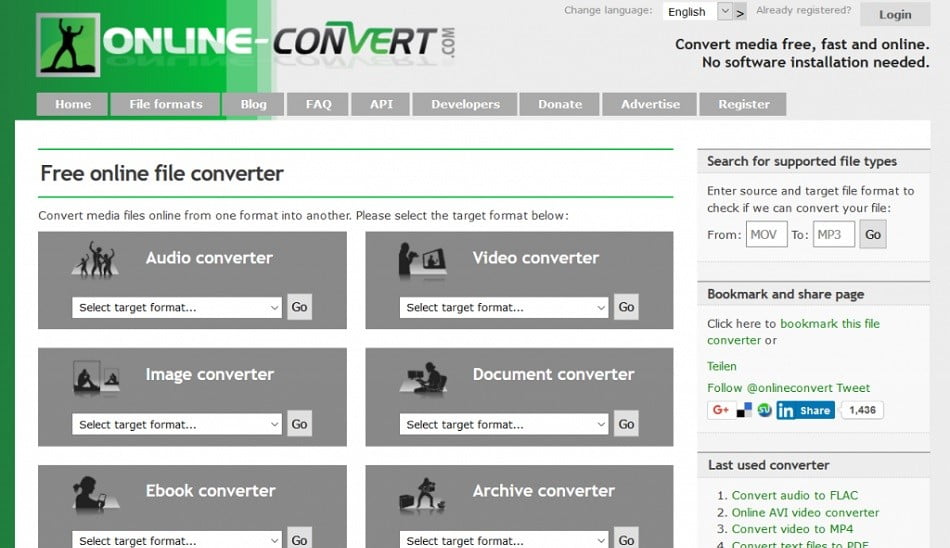Click the LinkedIn Share button
This screenshot has height=548, width=950.
tap(805, 410)
